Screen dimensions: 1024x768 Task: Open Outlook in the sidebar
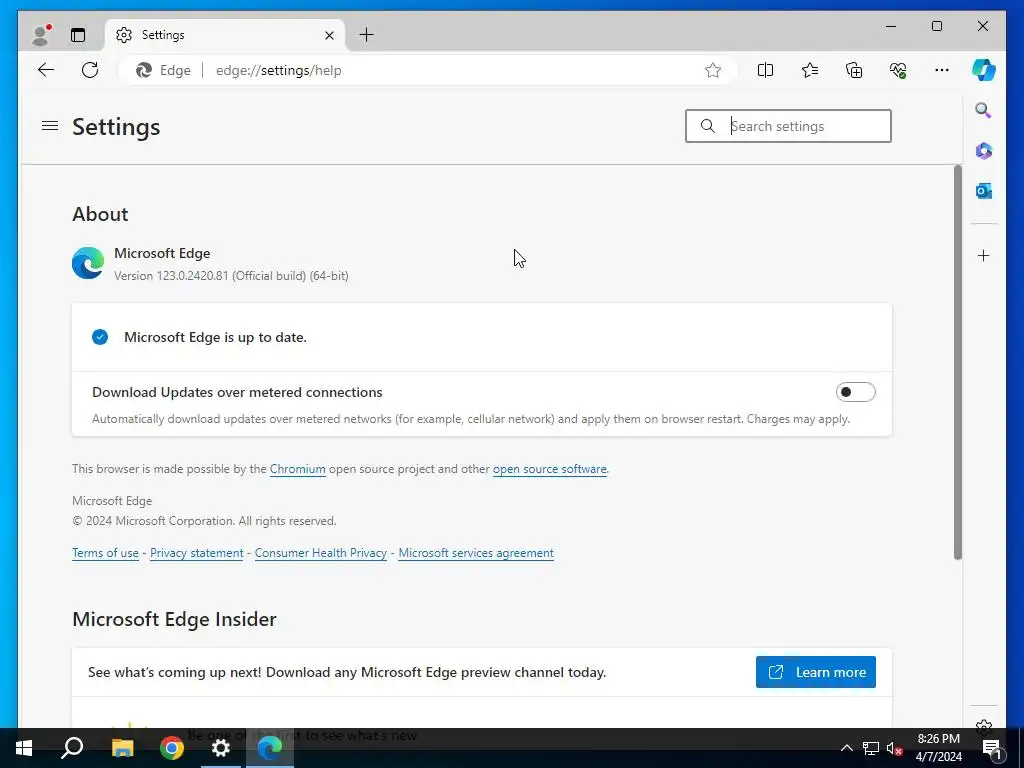[x=984, y=191]
